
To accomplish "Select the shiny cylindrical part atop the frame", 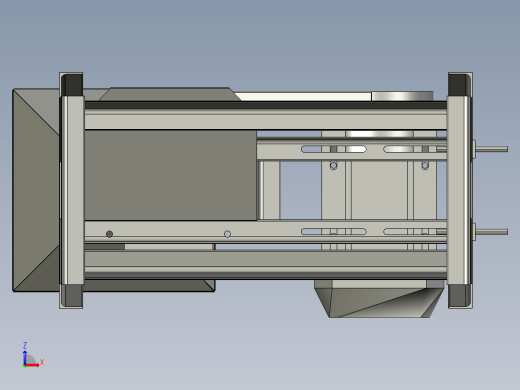I will coord(402,96).
